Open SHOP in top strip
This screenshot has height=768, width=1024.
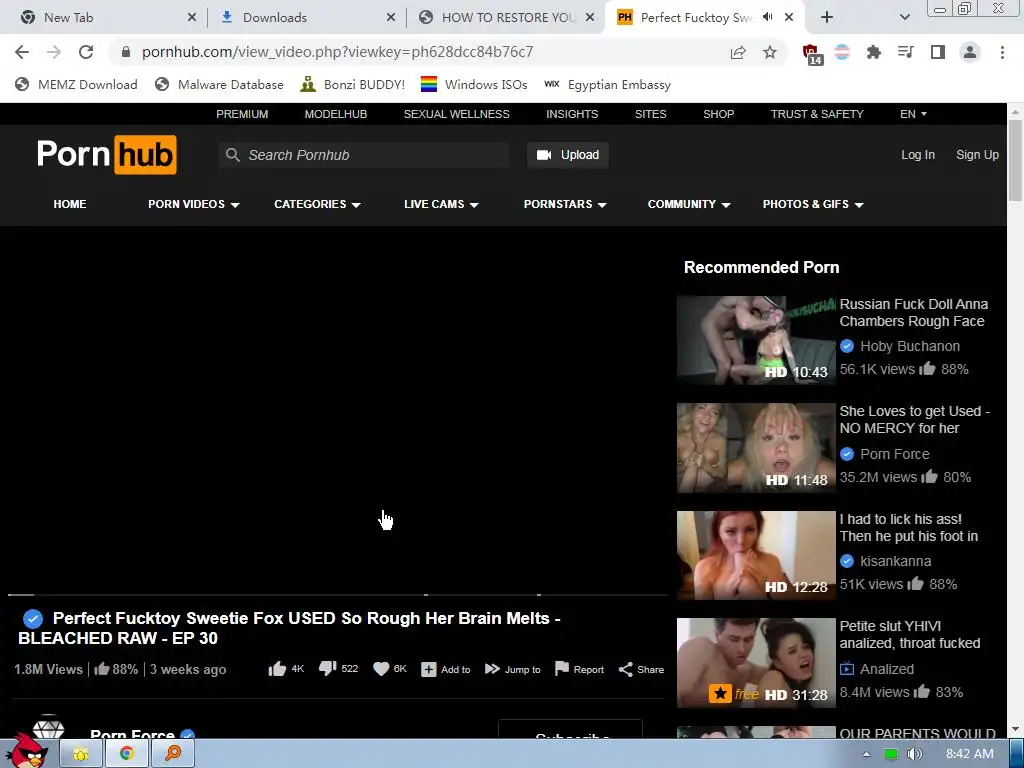point(718,114)
